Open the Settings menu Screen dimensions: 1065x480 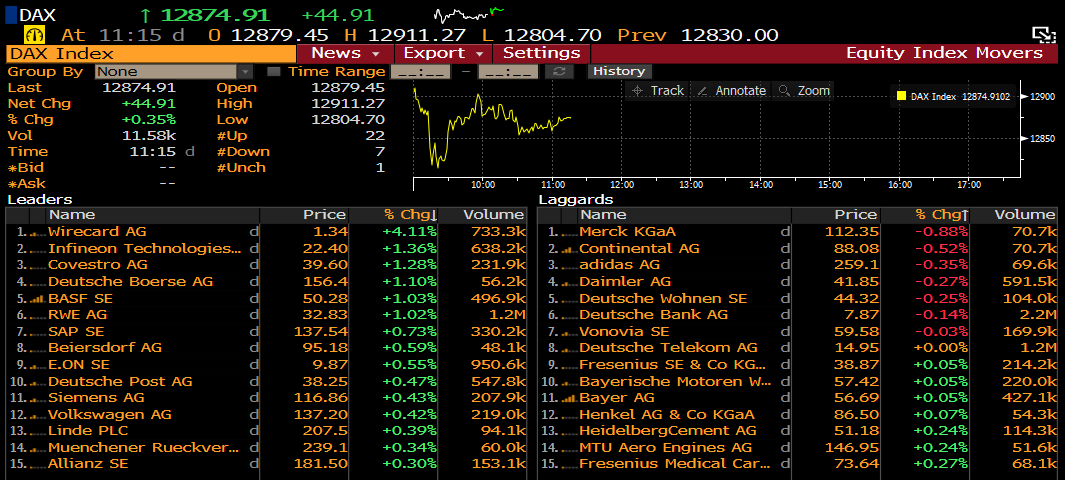click(x=541, y=53)
